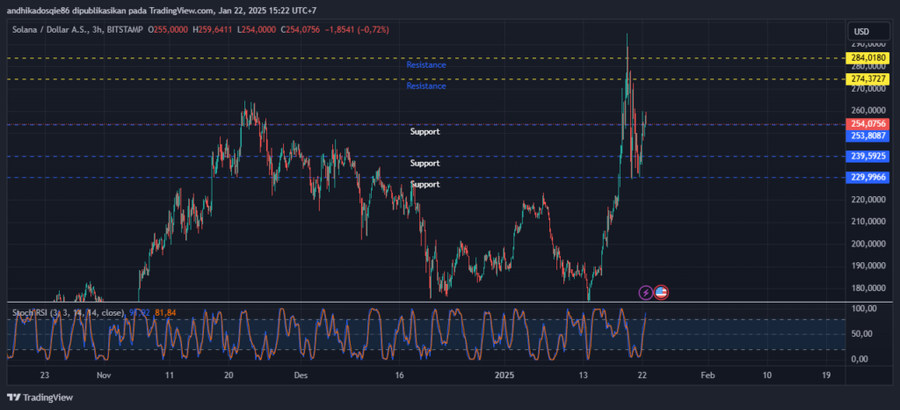The image size is (900, 410).
Task: Click the 50,00 Stoch RSI scale label
Action: 862,334
